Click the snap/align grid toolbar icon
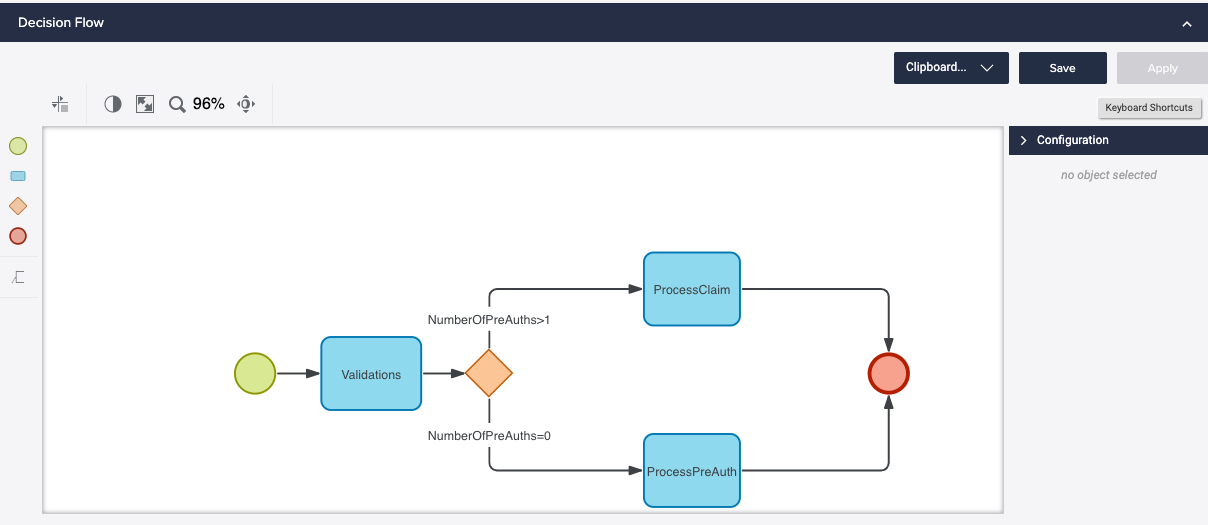1208x525 pixels. pos(60,104)
